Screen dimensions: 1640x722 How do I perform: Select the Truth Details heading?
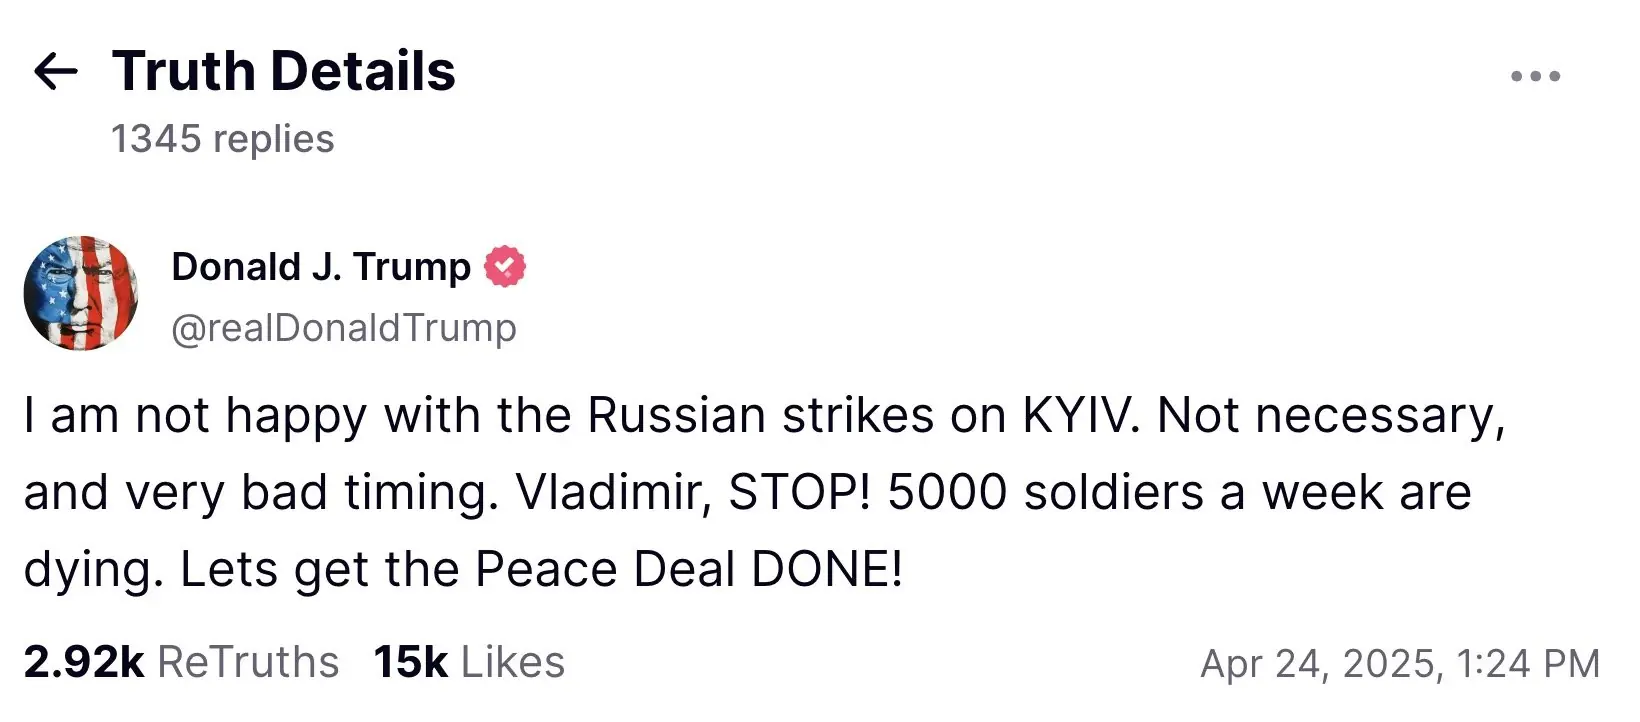tap(283, 68)
